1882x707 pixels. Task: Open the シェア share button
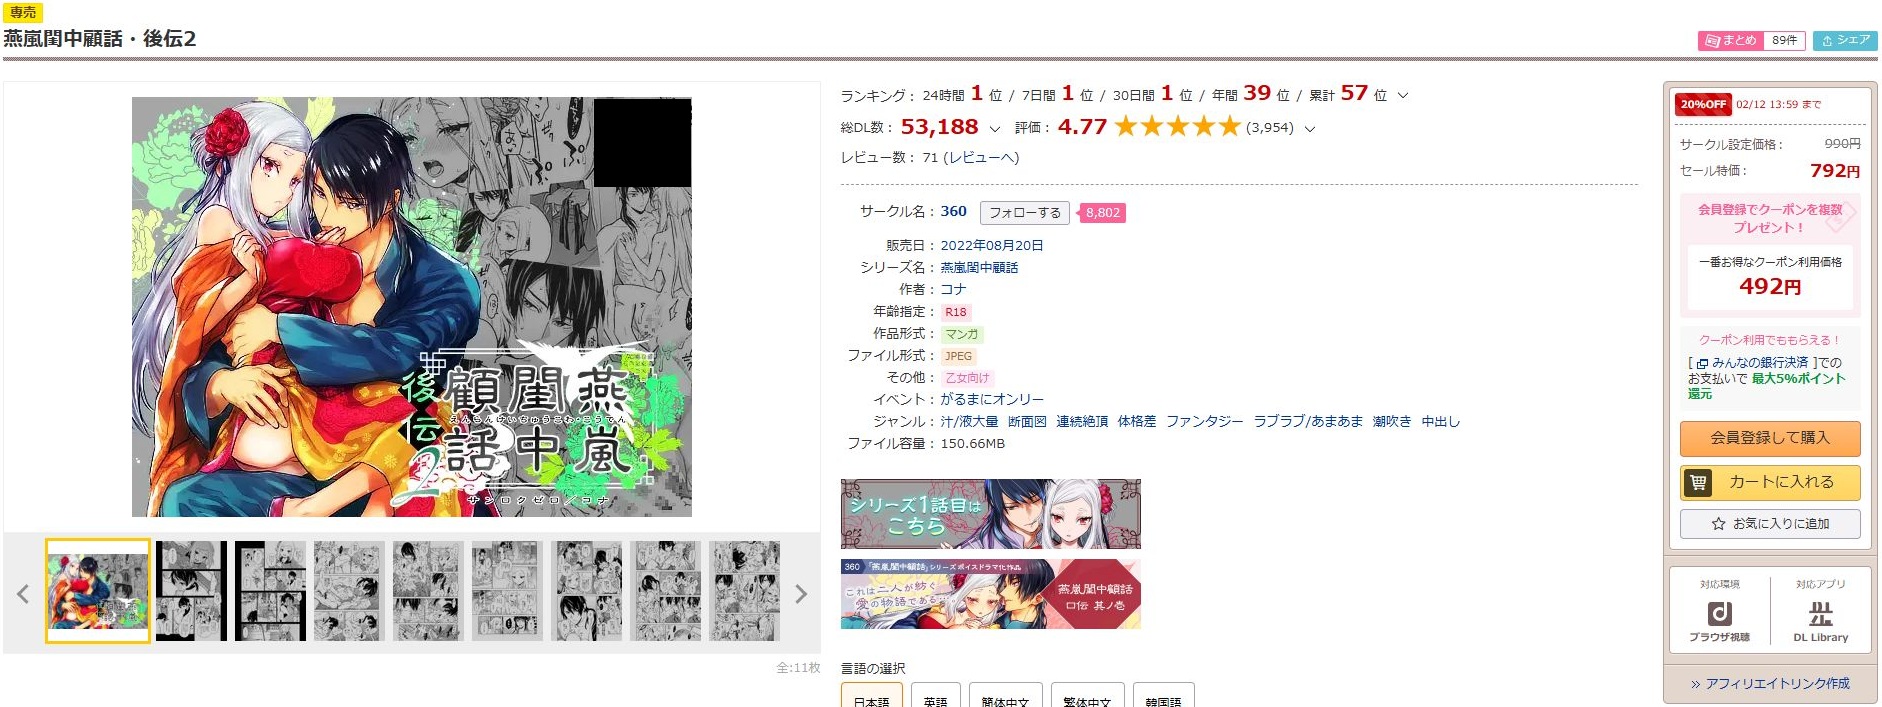[1845, 40]
